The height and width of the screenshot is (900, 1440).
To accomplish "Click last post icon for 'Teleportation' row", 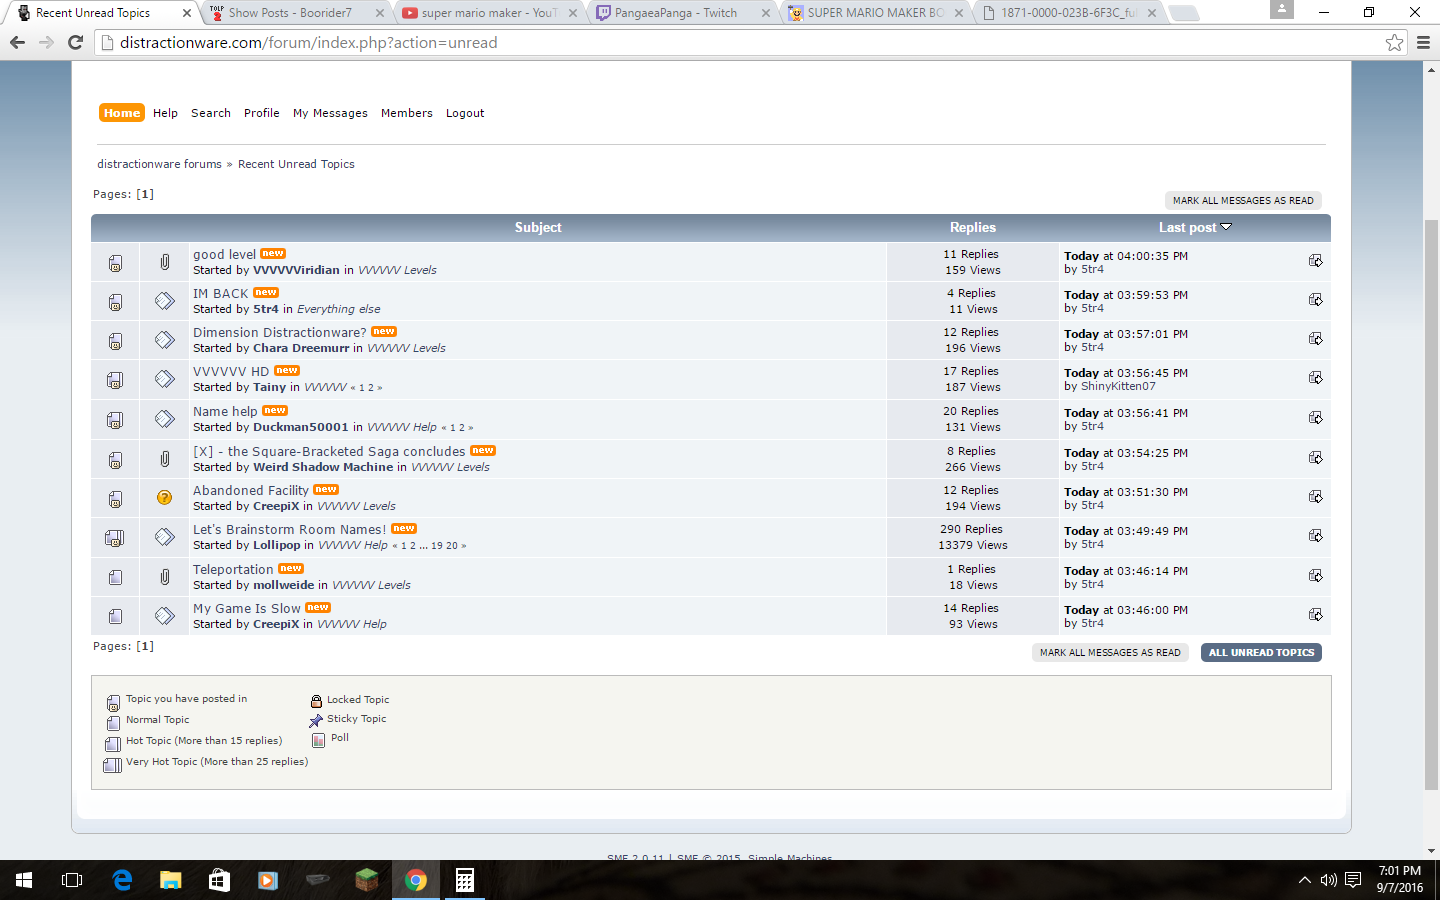I will [x=1315, y=576].
